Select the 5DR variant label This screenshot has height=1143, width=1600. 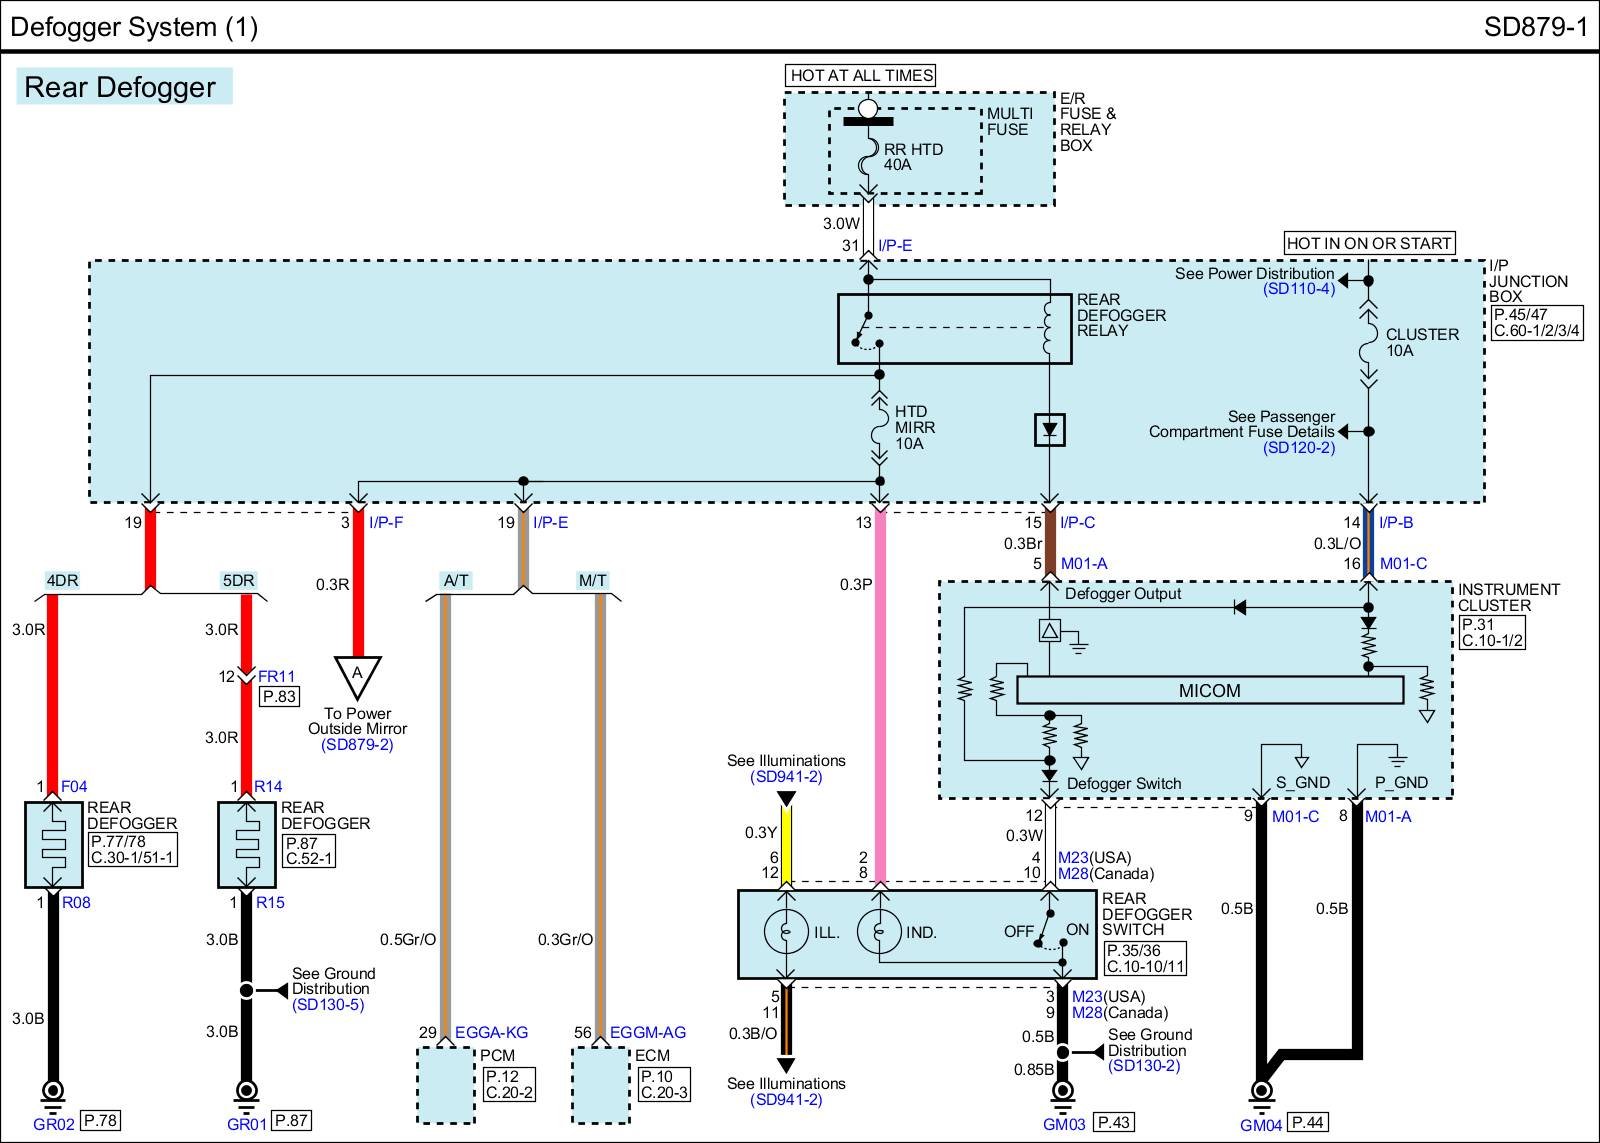point(238,580)
